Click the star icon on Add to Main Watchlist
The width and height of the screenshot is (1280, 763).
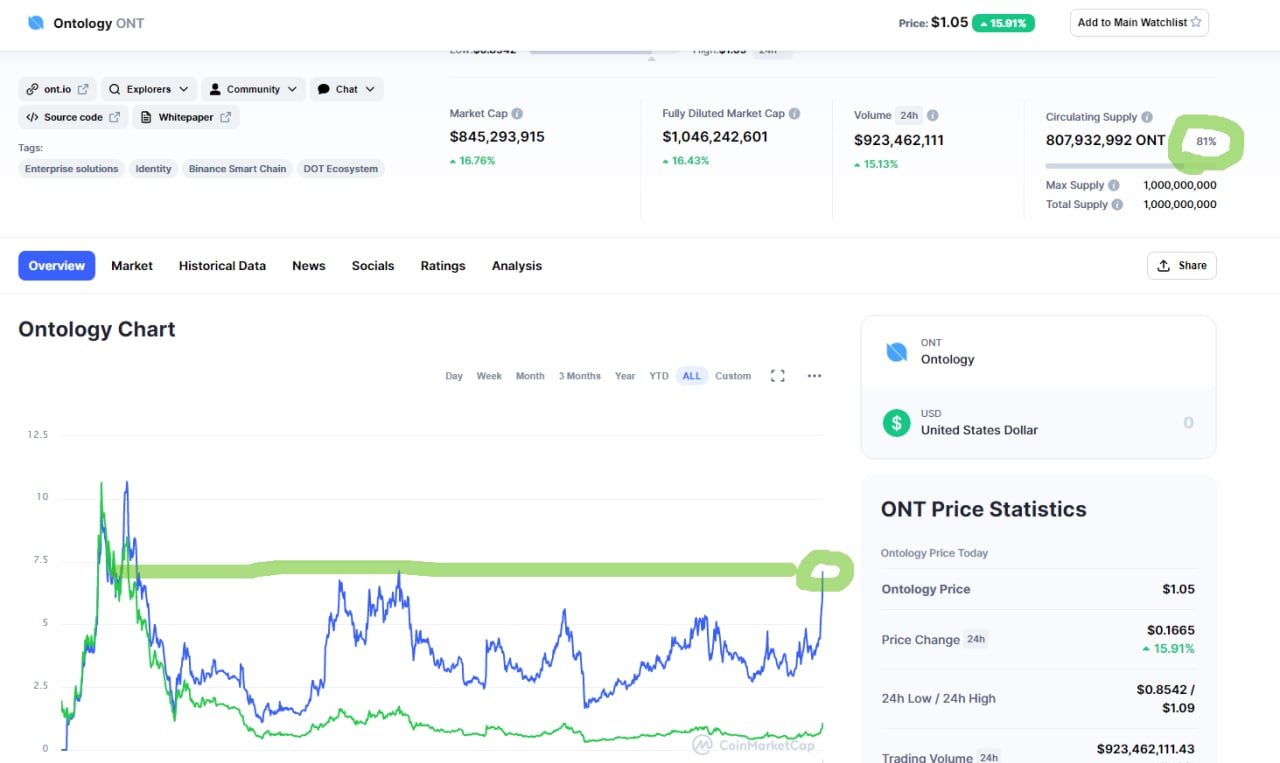coord(1196,22)
